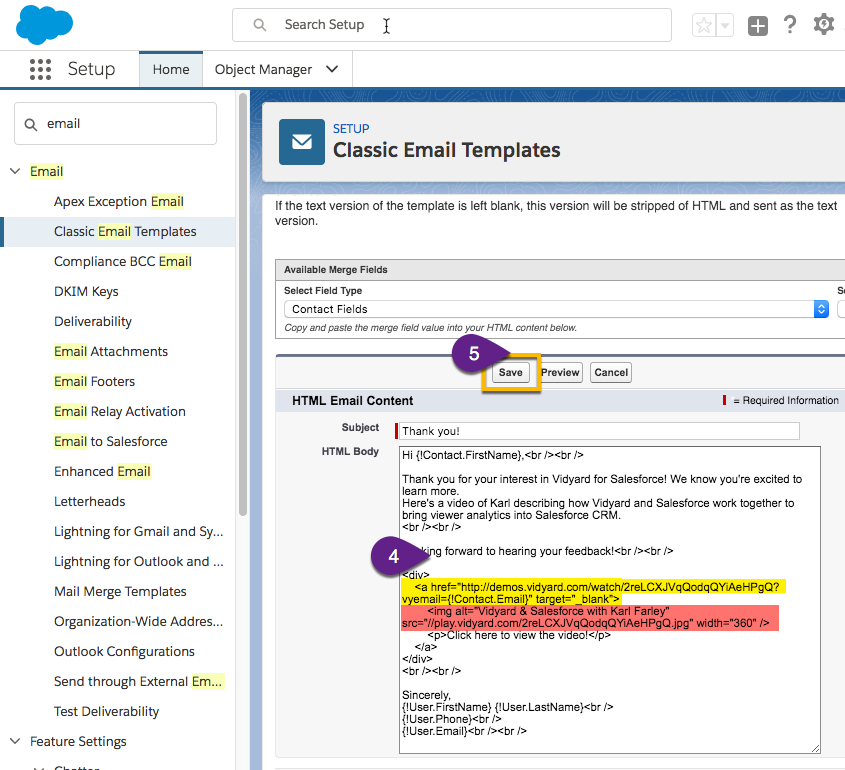Click the favorites star icon
Image resolution: width=845 pixels, height=770 pixels.
[x=704, y=26]
